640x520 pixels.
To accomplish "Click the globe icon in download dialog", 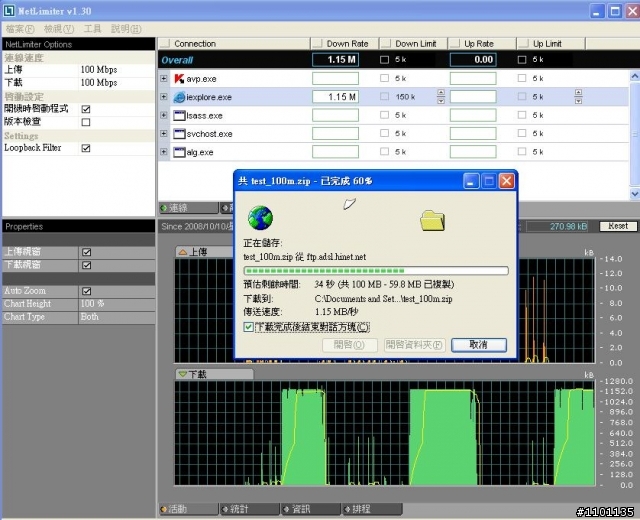I will [260, 218].
